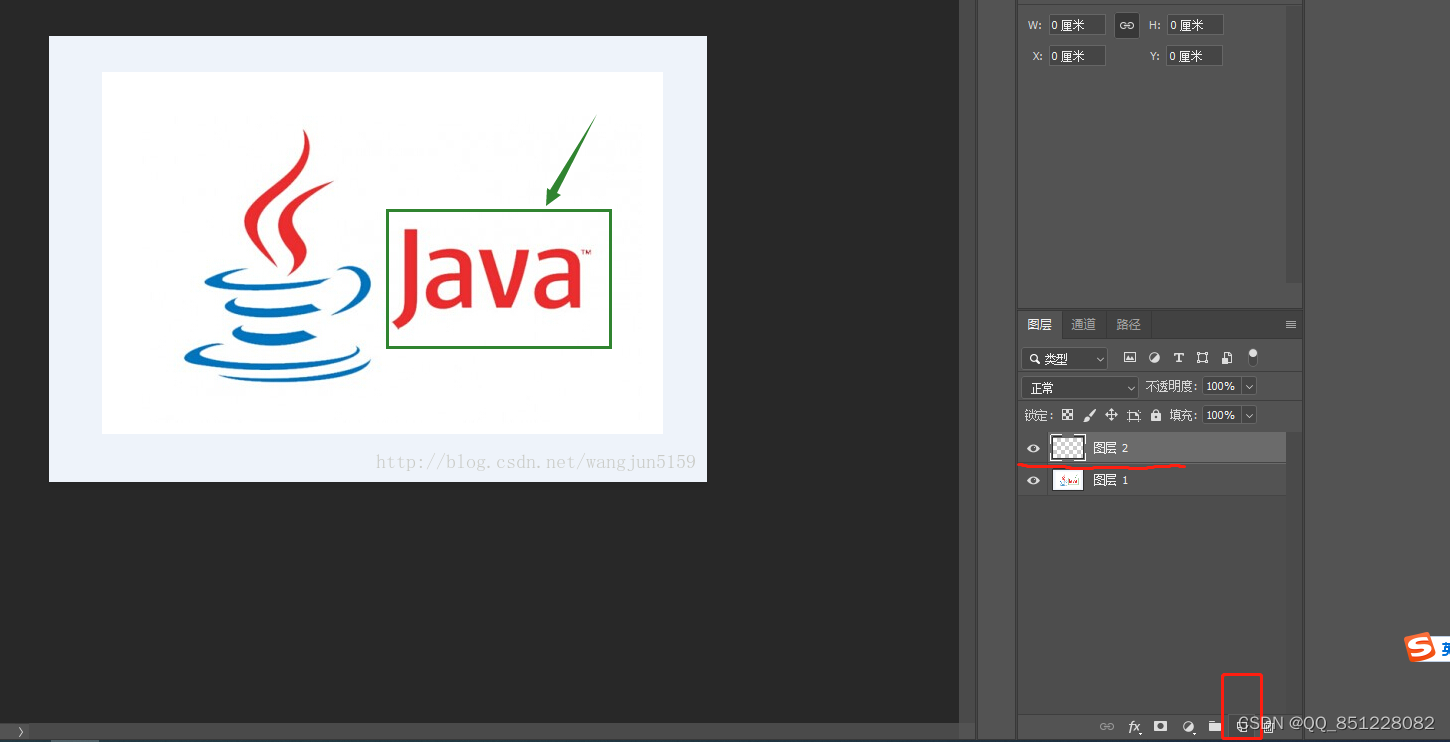Switch to the 路径 tab

pos(1129,324)
